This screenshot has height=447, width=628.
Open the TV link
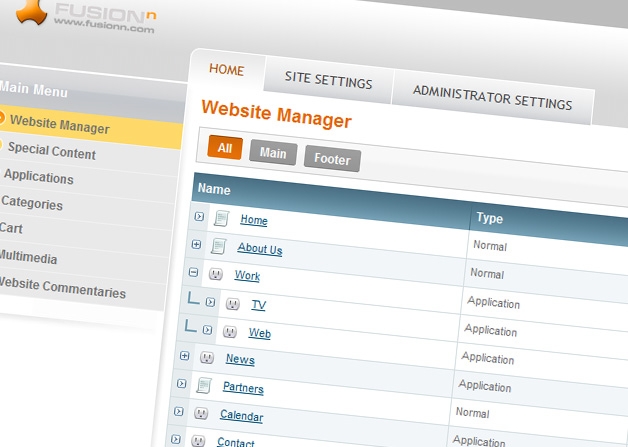click(259, 305)
